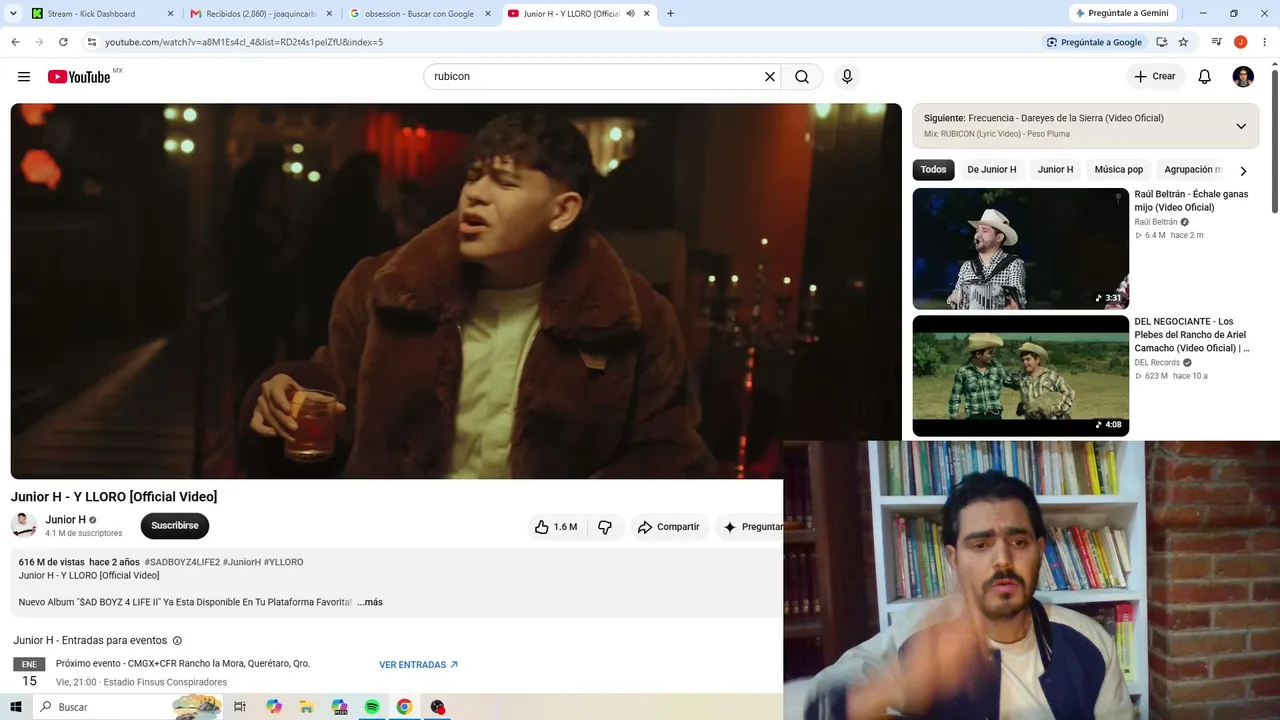Image resolution: width=1280 pixels, height=720 pixels.
Task: Share the video with Compartir
Action: point(669,527)
